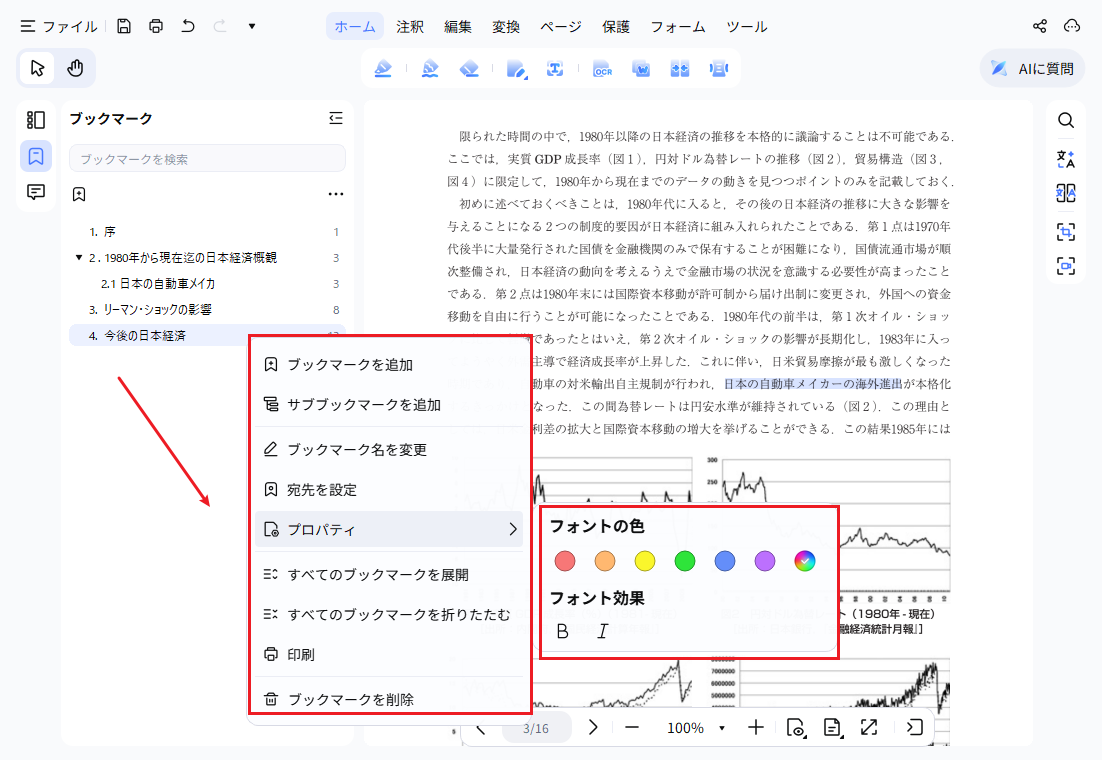Switch to the 編集 tab
The height and width of the screenshot is (760, 1102).
click(x=458, y=27)
